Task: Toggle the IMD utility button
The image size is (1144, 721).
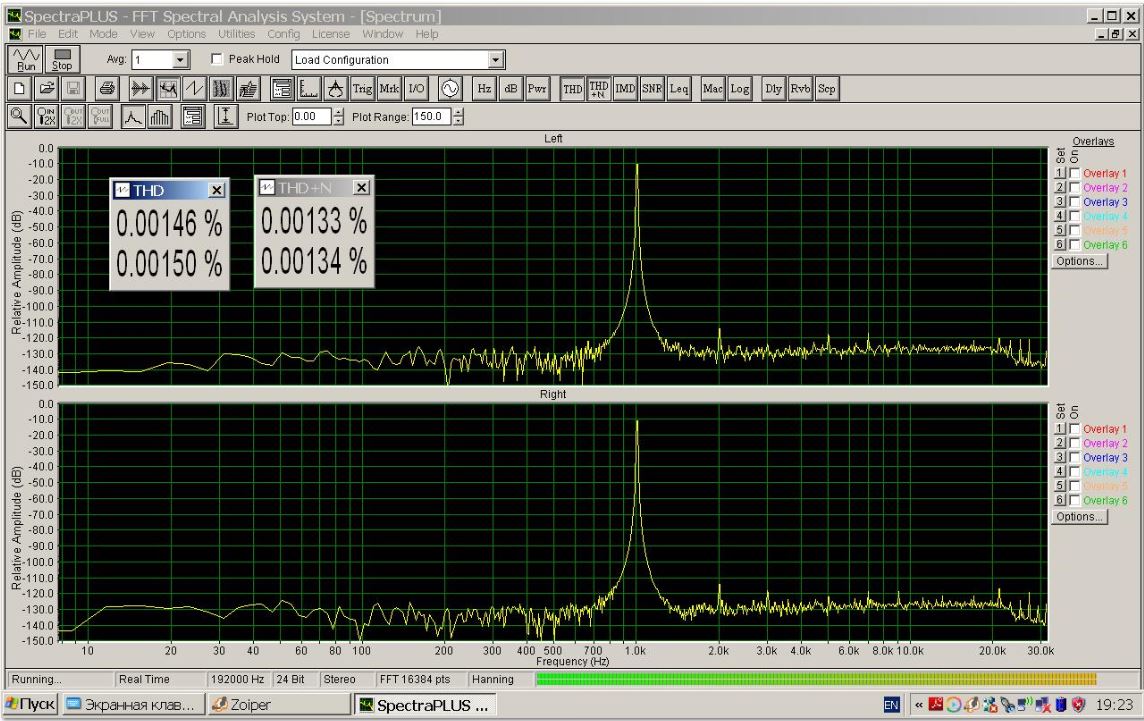Action: click(625, 89)
